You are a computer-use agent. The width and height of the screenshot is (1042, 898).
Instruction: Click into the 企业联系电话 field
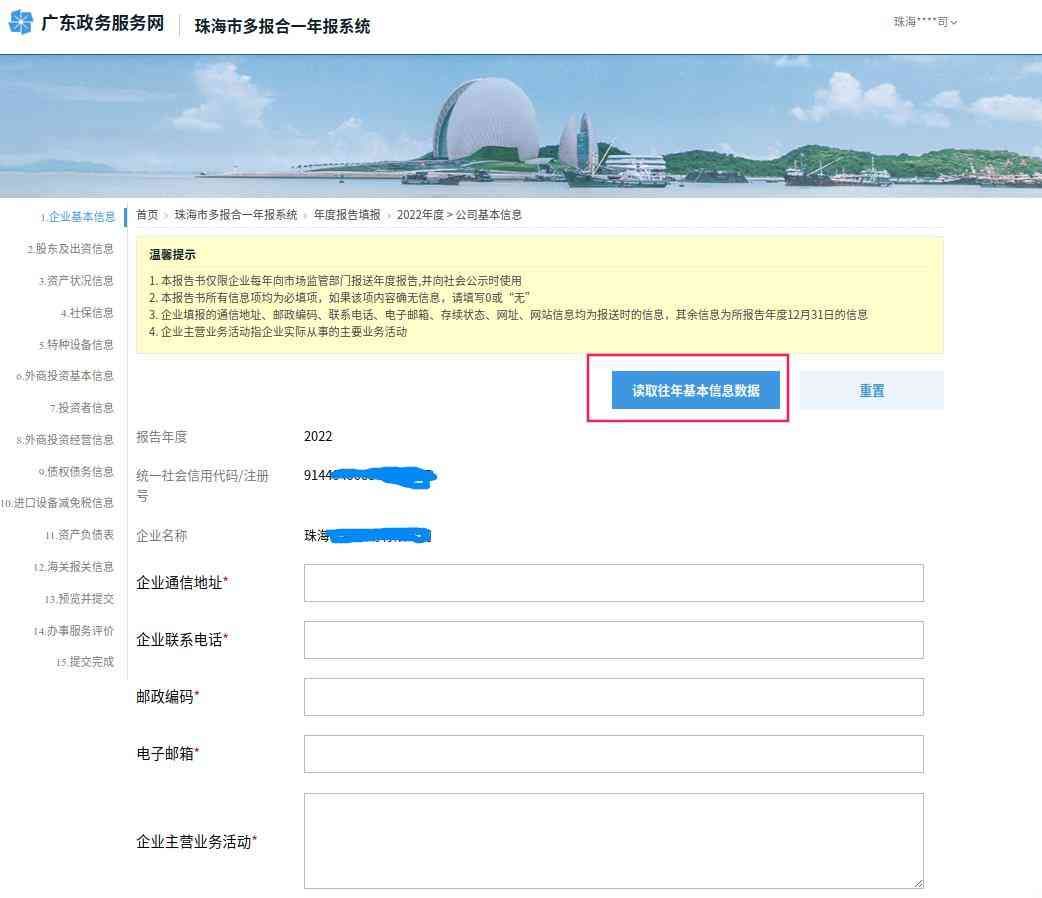coord(613,640)
